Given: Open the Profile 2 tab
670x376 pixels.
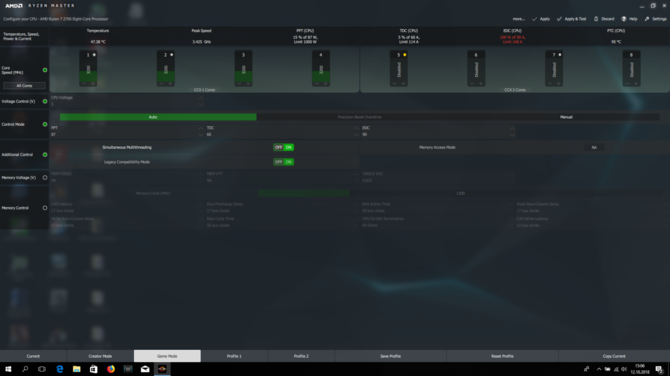Looking at the screenshot, I should [301, 356].
